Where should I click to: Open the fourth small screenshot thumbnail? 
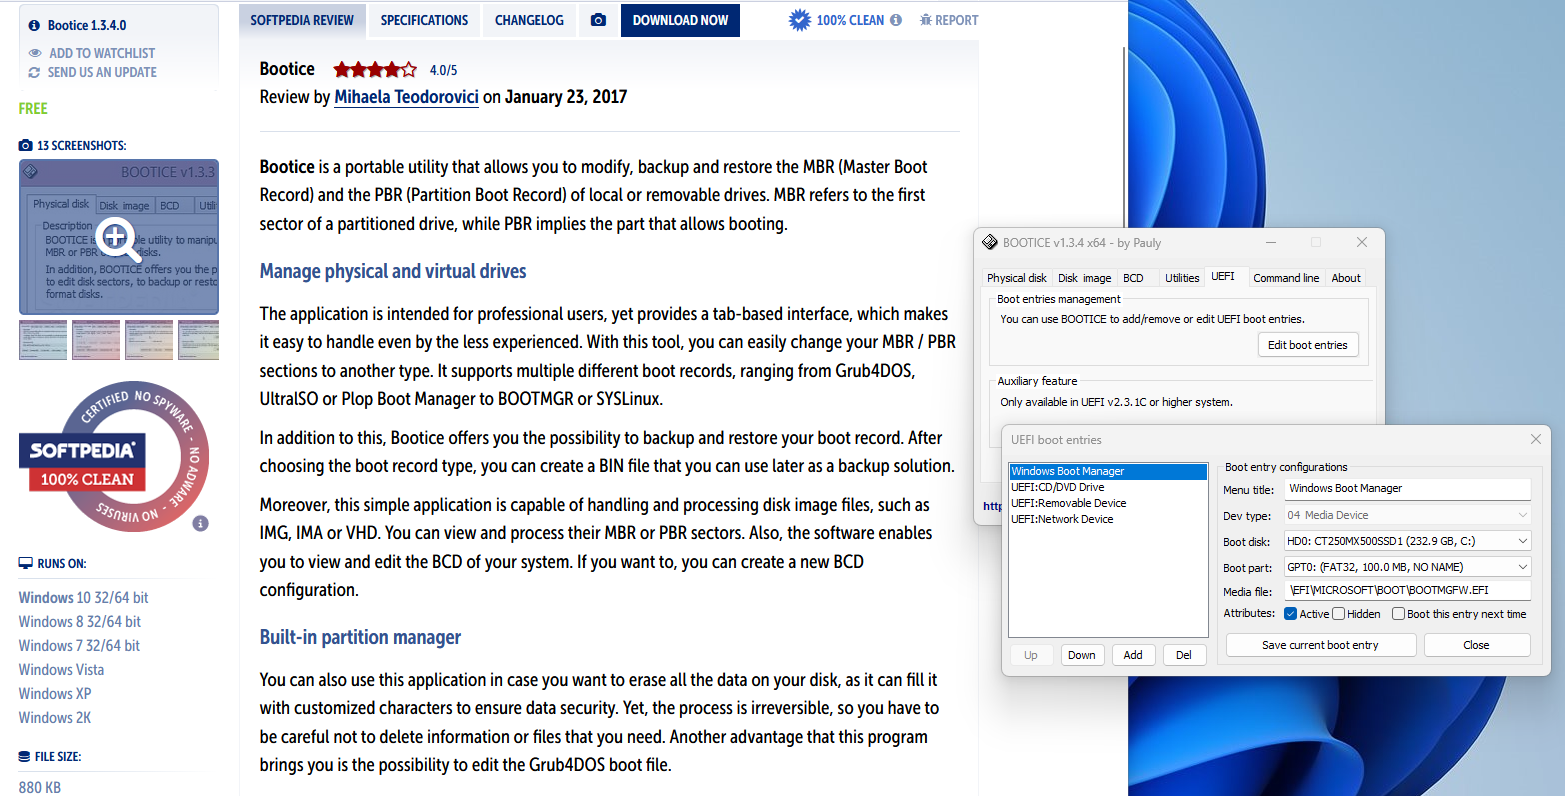198,340
